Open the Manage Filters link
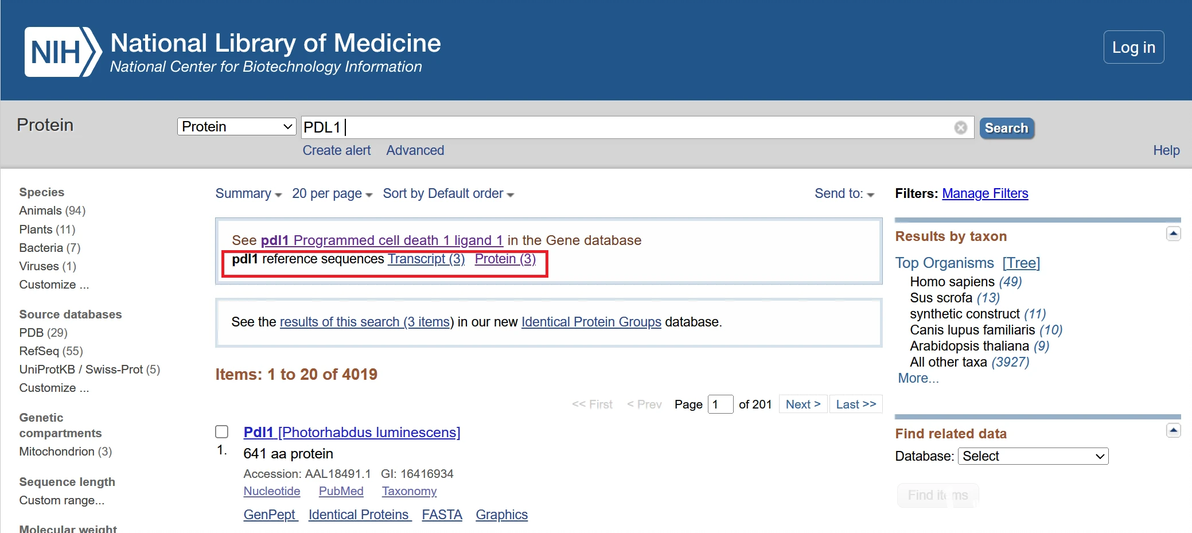Image resolution: width=1192 pixels, height=533 pixels. 984,193
